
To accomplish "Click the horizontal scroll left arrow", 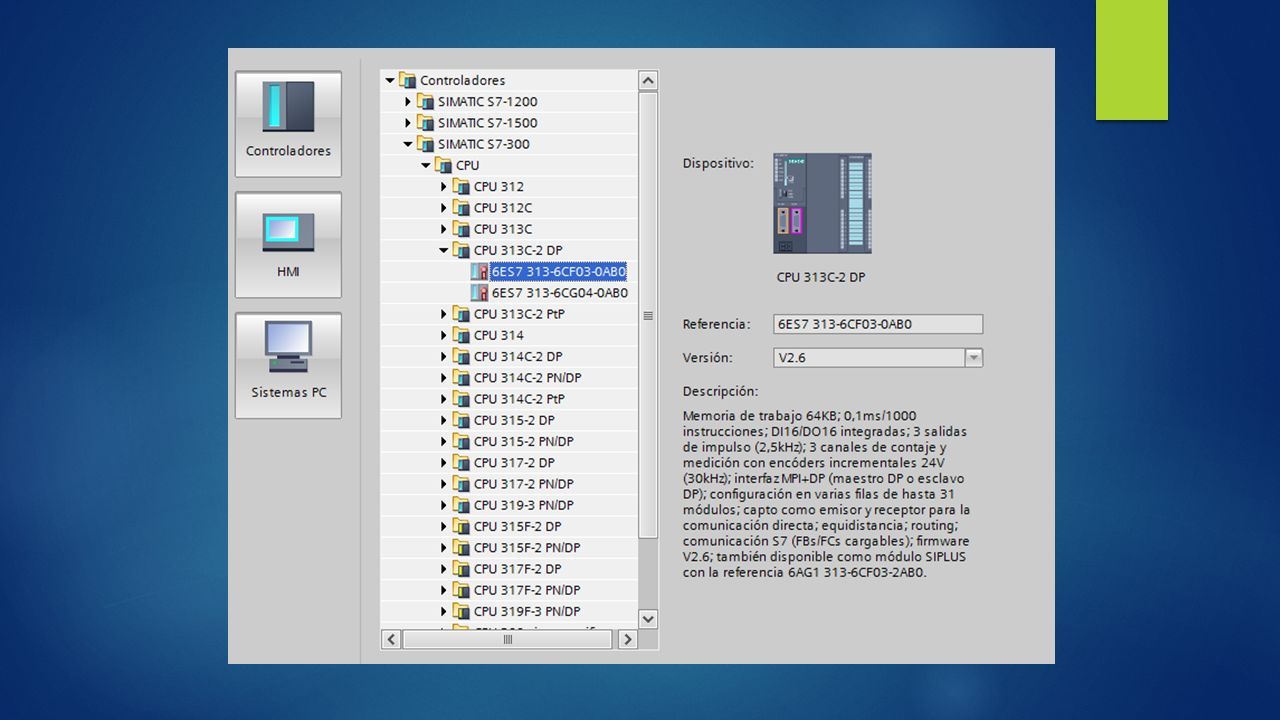I will (392, 639).
